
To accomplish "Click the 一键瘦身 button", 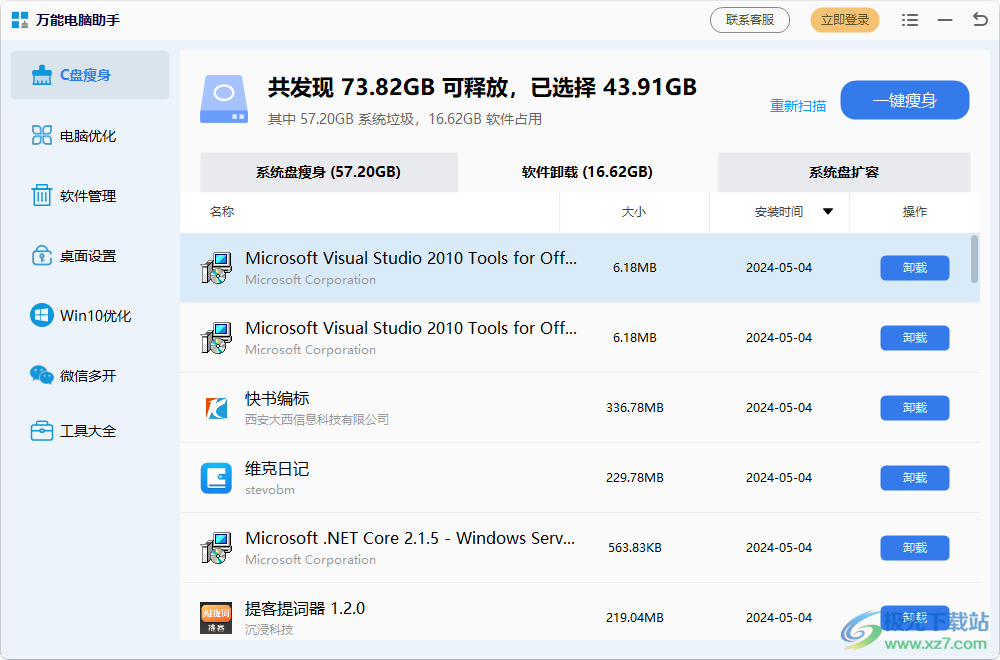I will (904, 100).
